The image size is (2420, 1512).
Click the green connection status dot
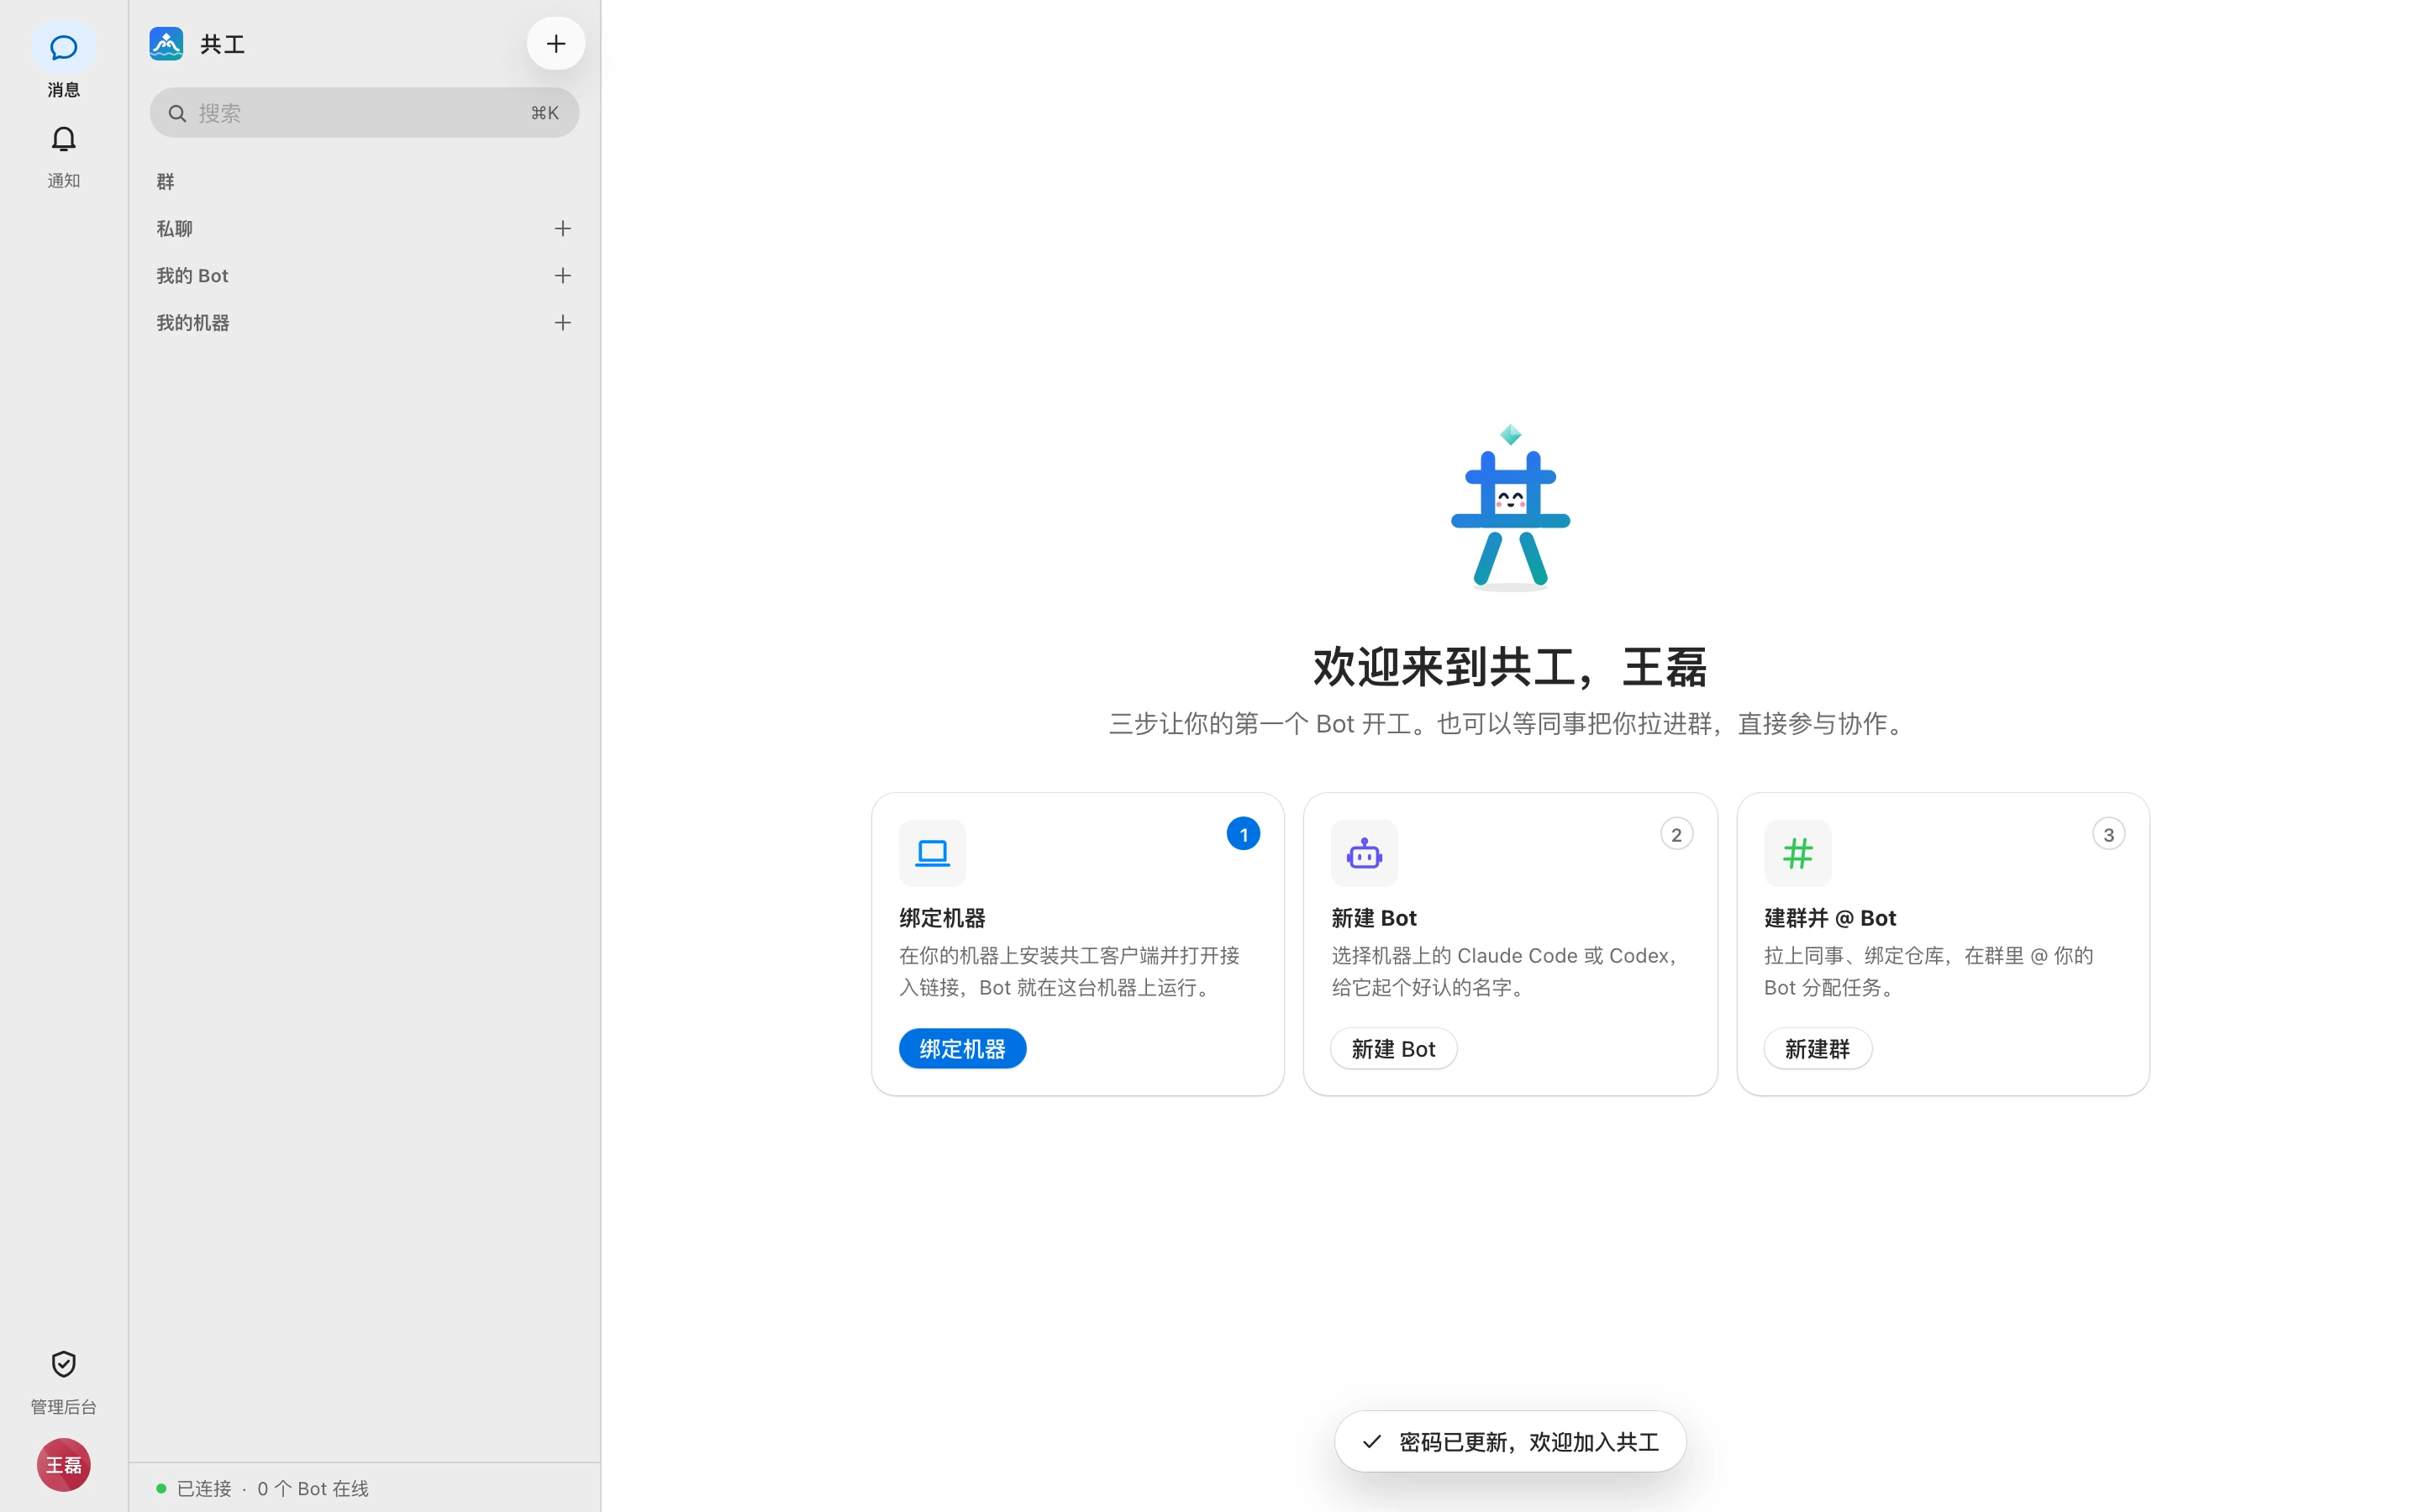pos(161,1488)
